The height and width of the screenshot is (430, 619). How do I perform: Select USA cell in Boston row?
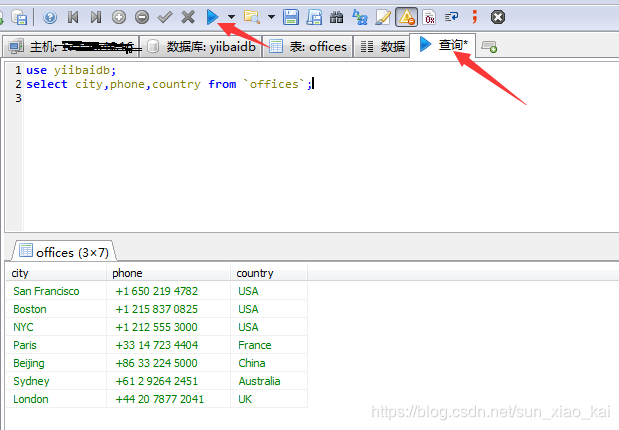click(269, 309)
